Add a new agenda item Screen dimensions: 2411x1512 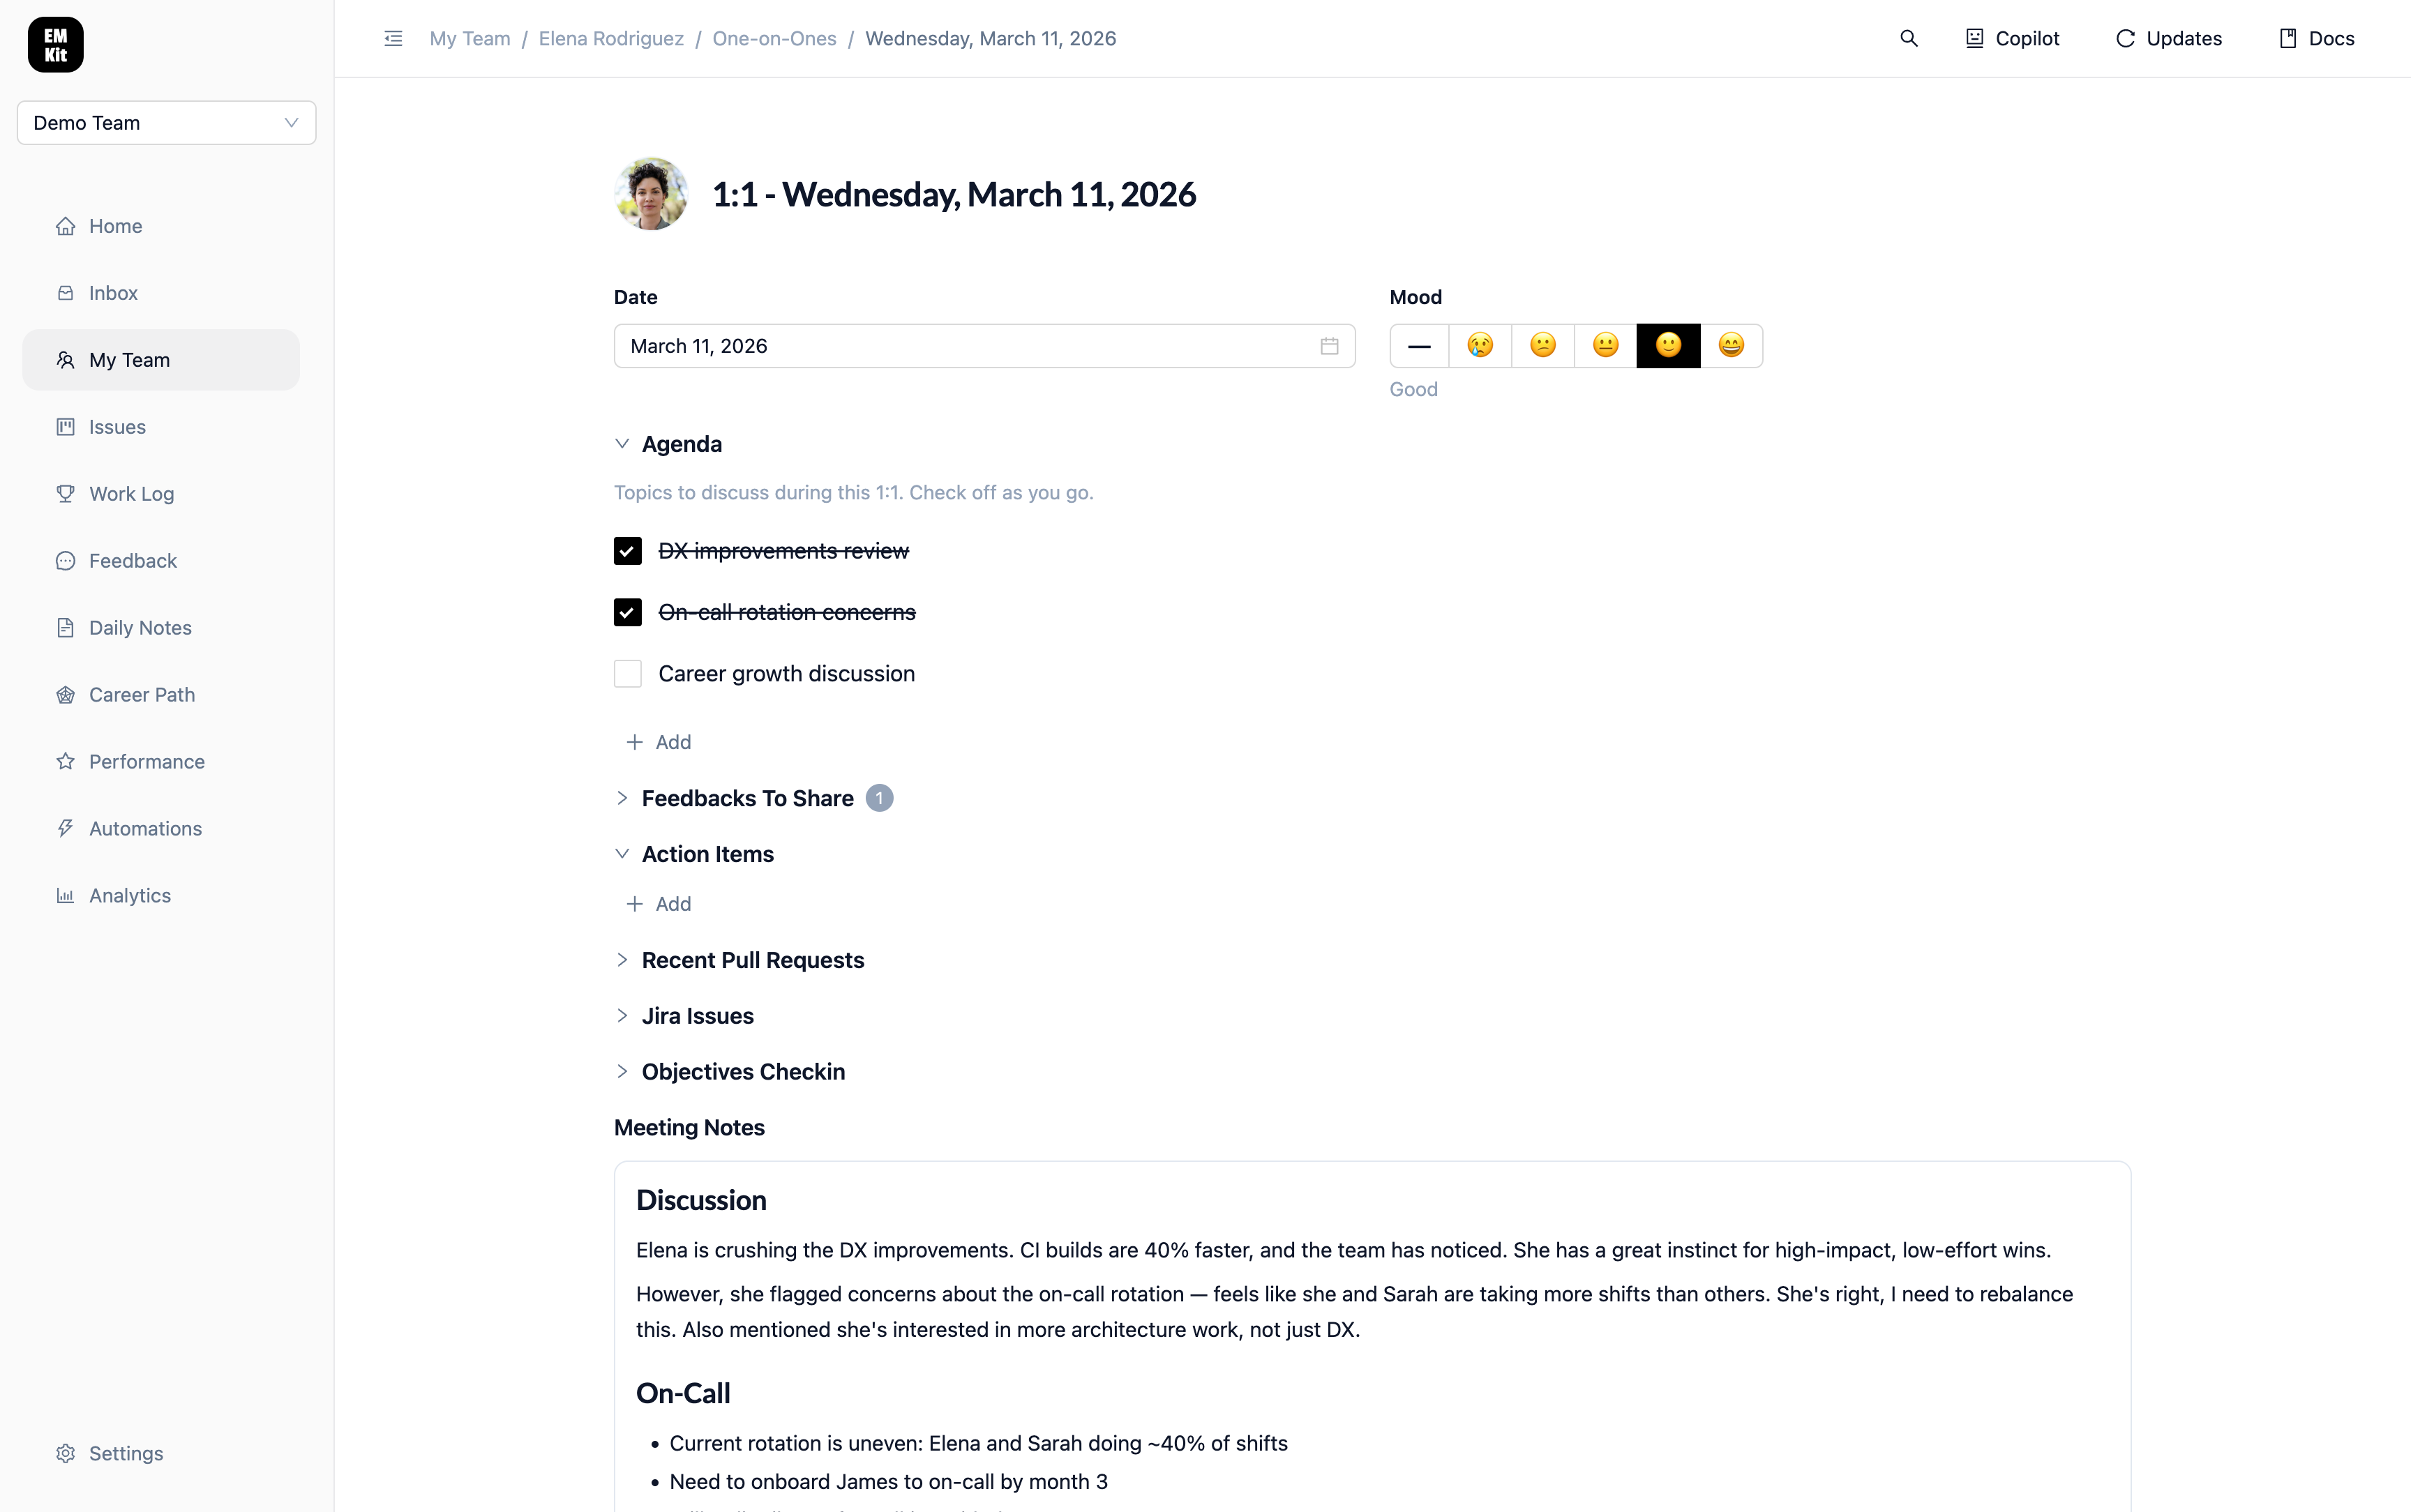(659, 742)
